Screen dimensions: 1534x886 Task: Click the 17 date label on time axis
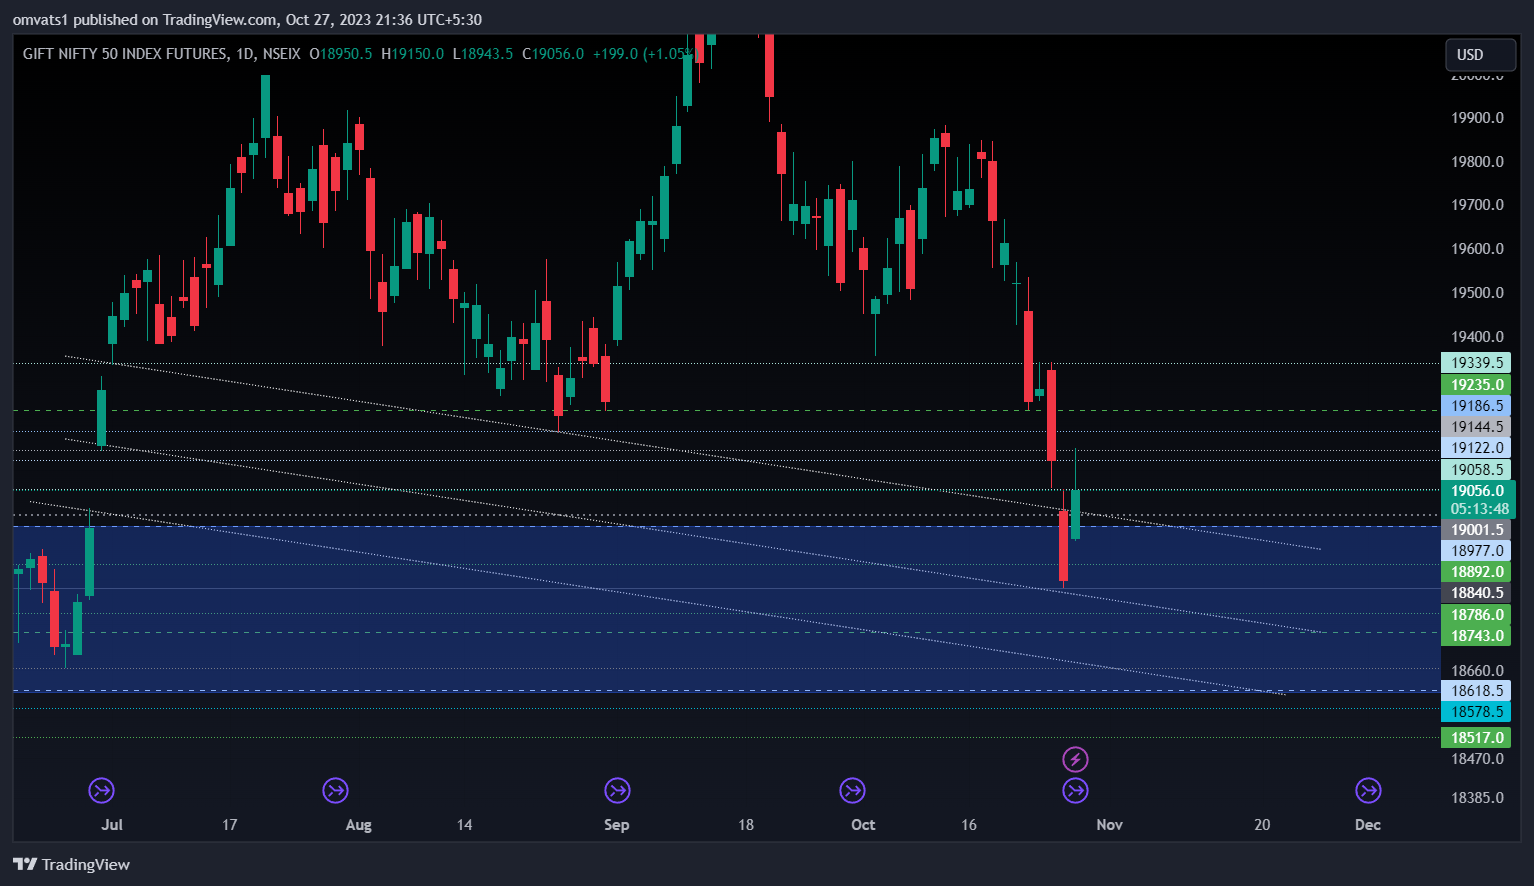pyautogui.click(x=230, y=825)
